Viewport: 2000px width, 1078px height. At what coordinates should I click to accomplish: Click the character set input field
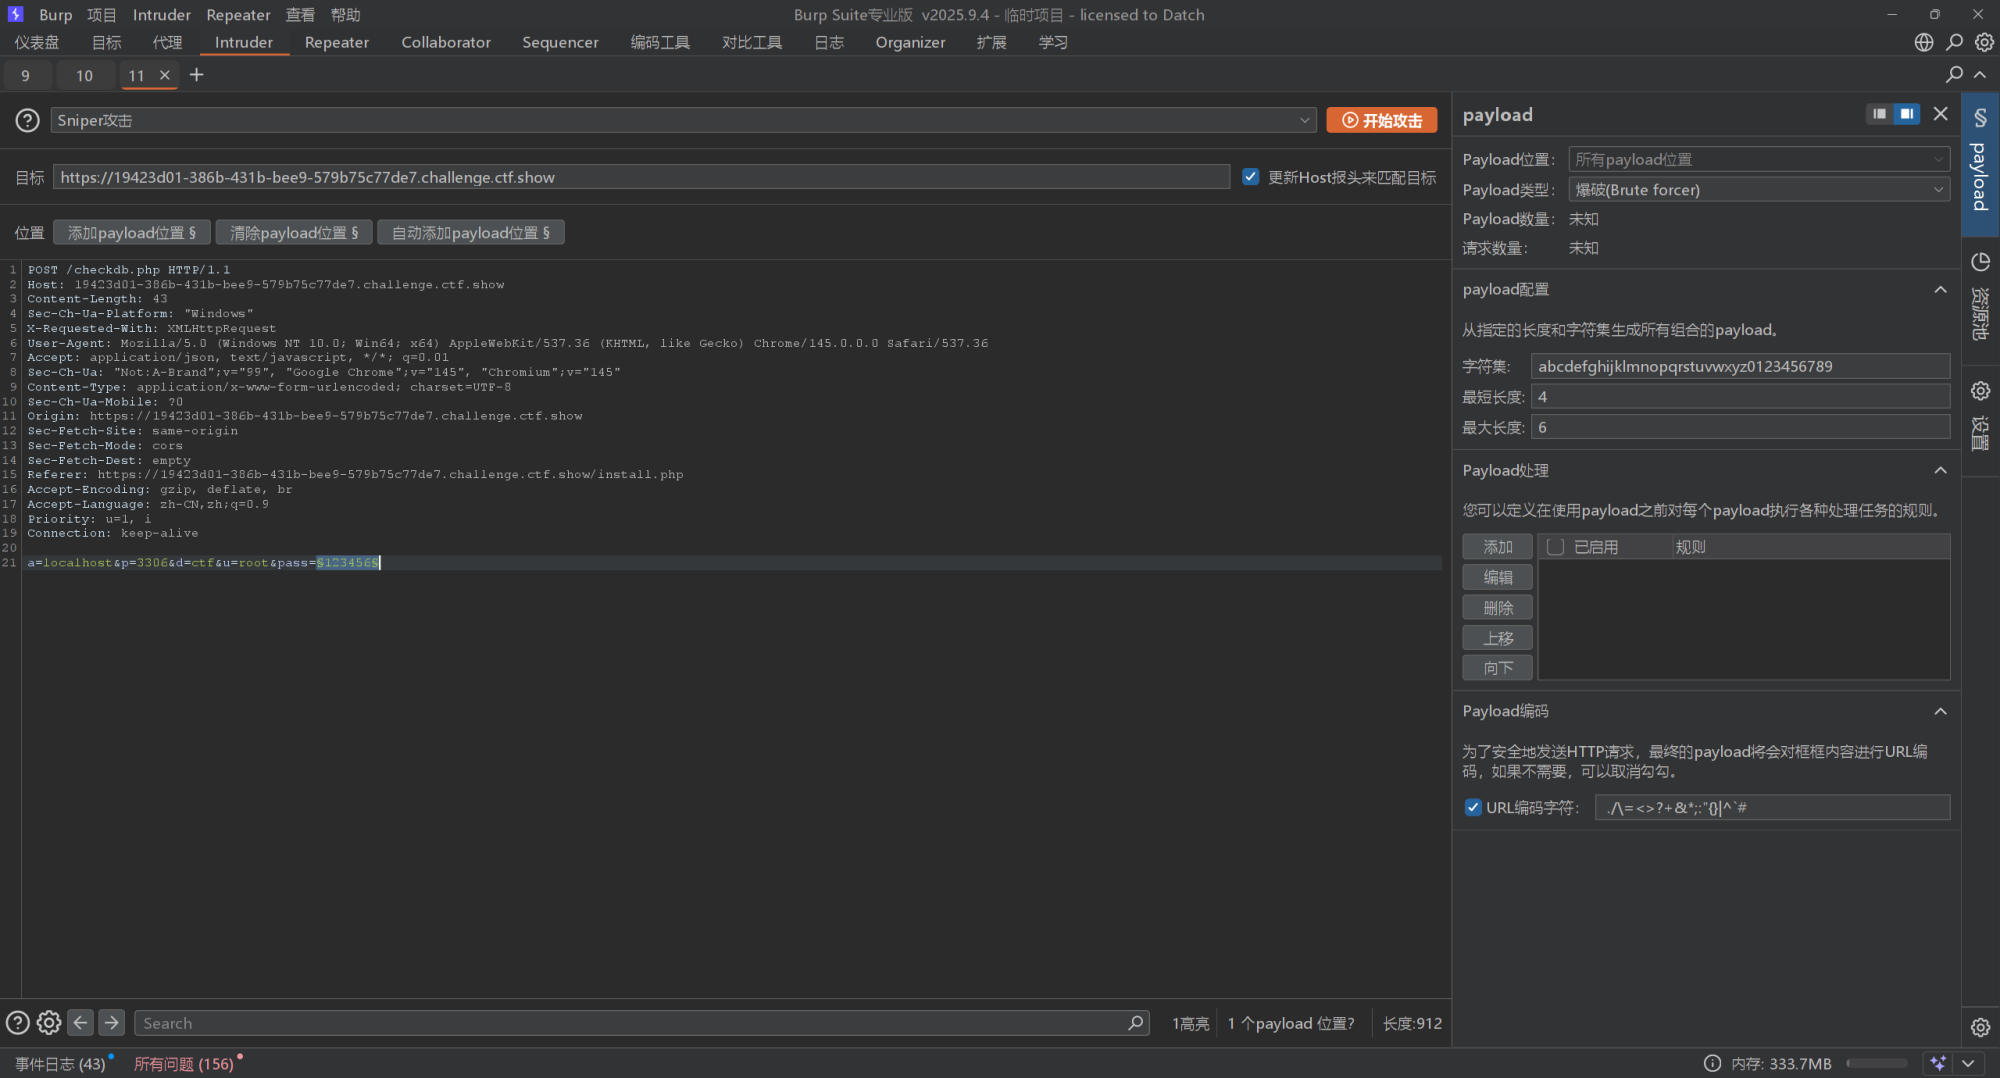pyautogui.click(x=1740, y=366)
